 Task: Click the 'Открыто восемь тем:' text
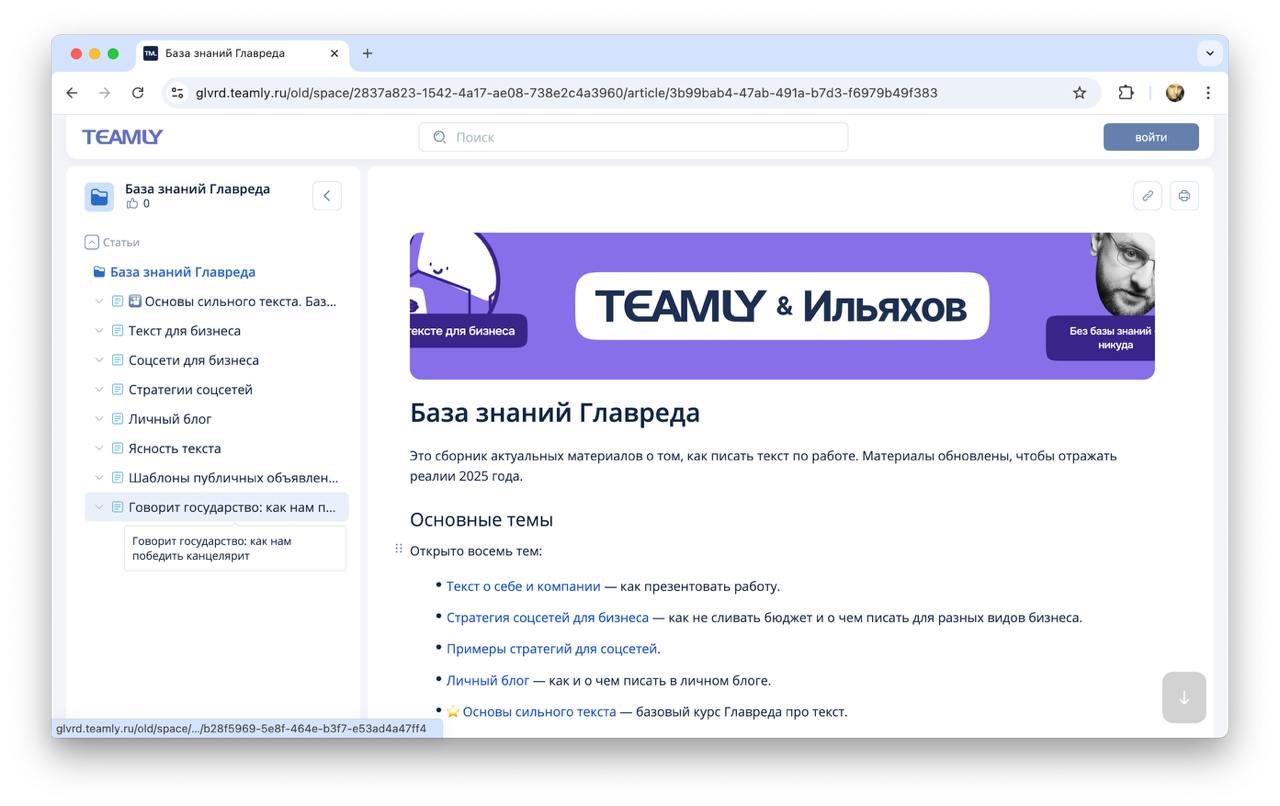476,551
